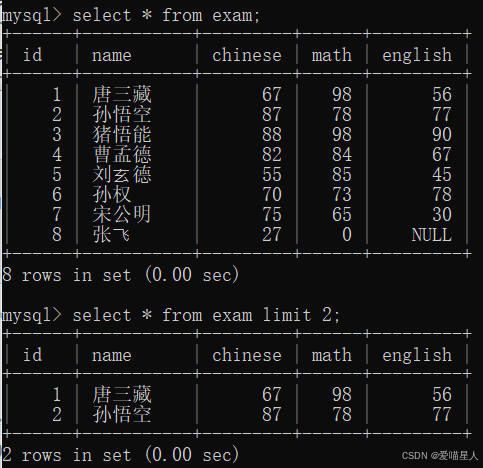Viewport: 483px width, 468px height.
Task: Click the "select * from exam limit 2;" command
Action: pos(206,315)
